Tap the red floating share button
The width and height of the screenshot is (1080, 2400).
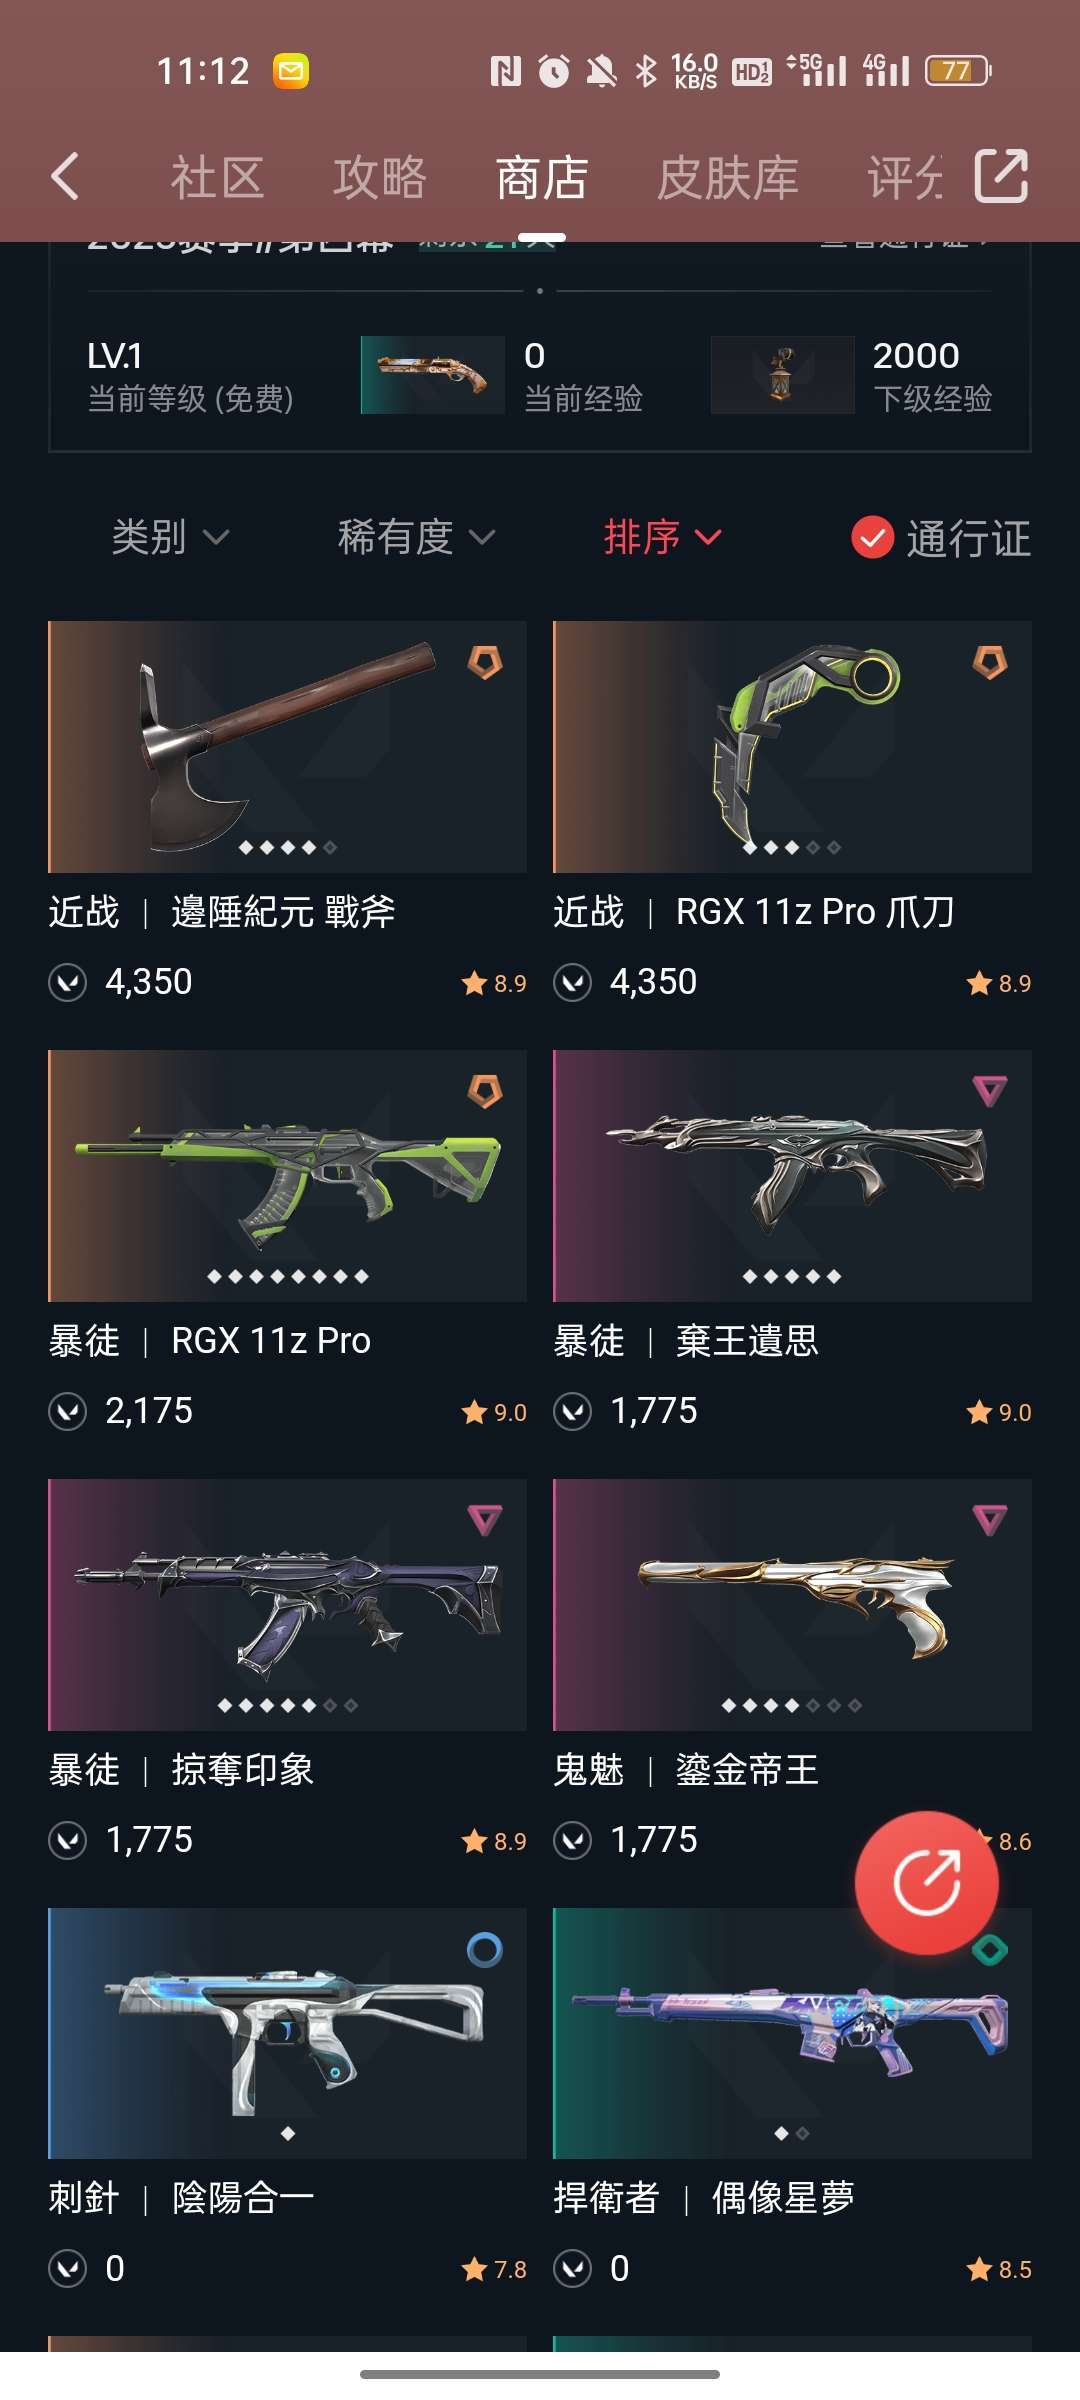[926, 1882]
